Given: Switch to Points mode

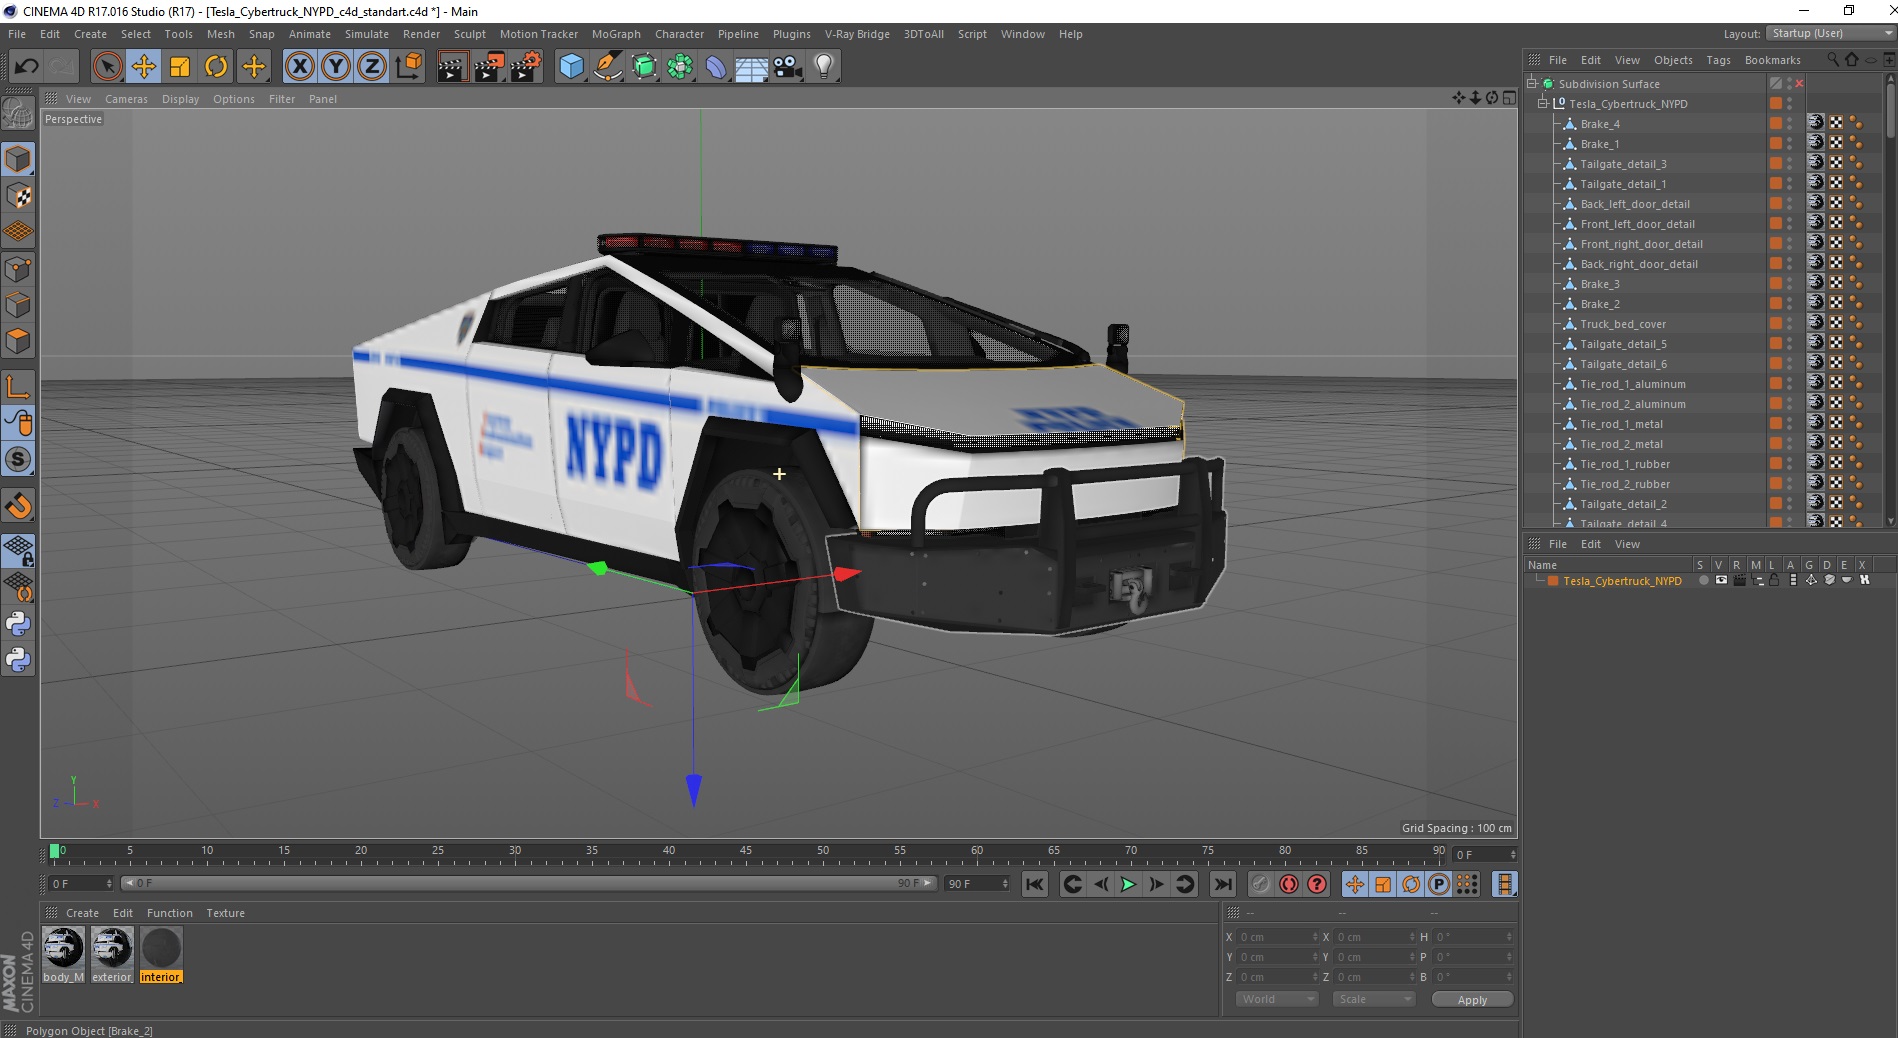Looking at the screenshot, I should click(x=18, y=269).
